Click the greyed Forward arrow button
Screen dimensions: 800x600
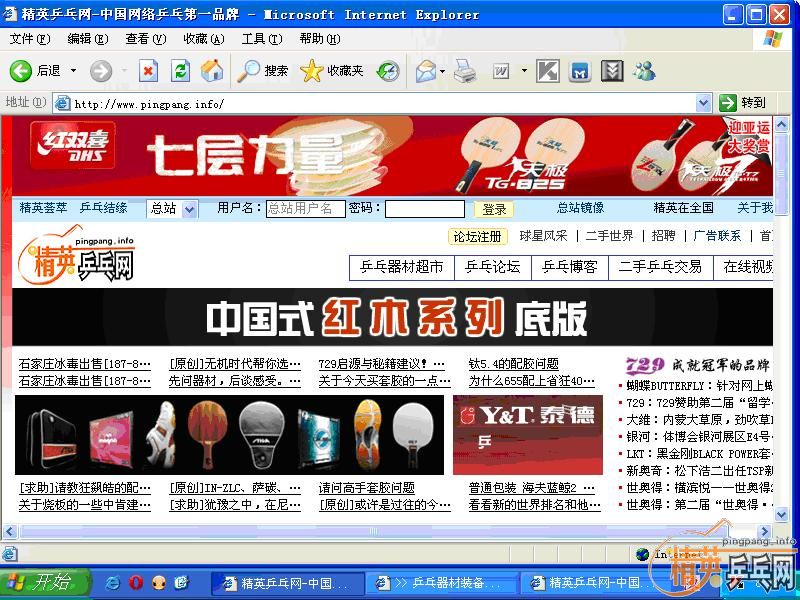click(x=101, y=70)
